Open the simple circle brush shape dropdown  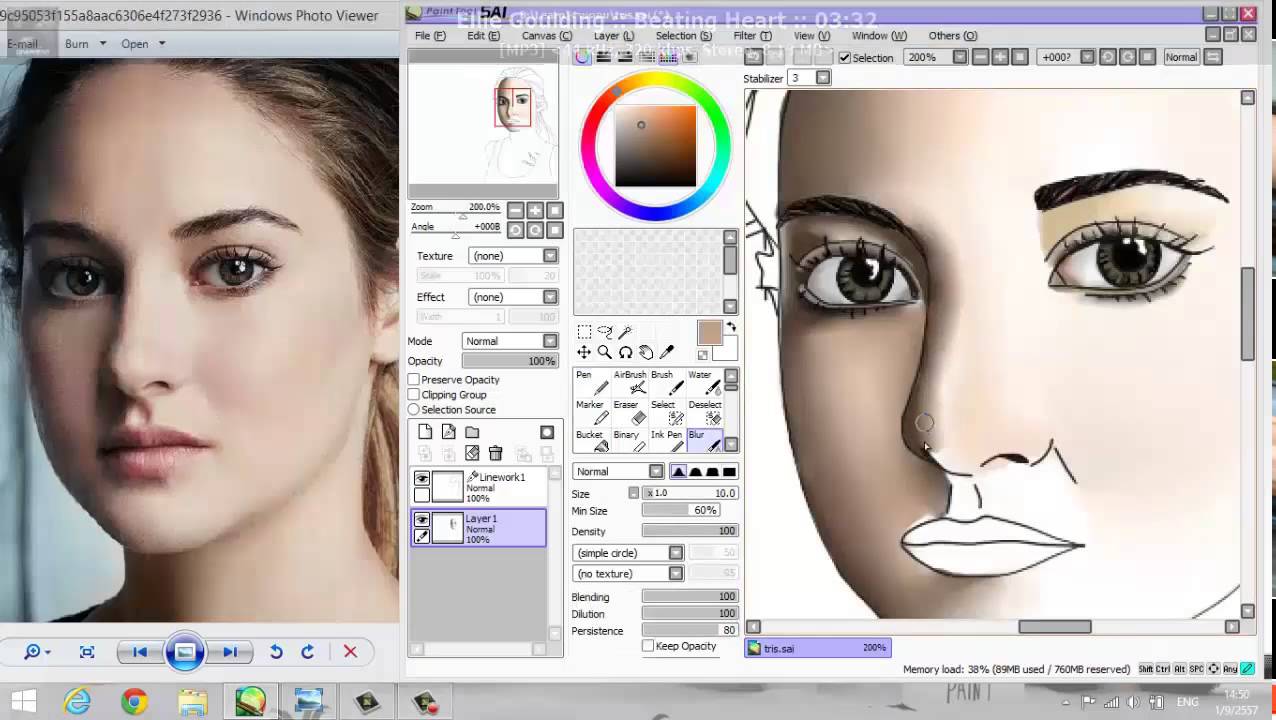click(628, 553)
